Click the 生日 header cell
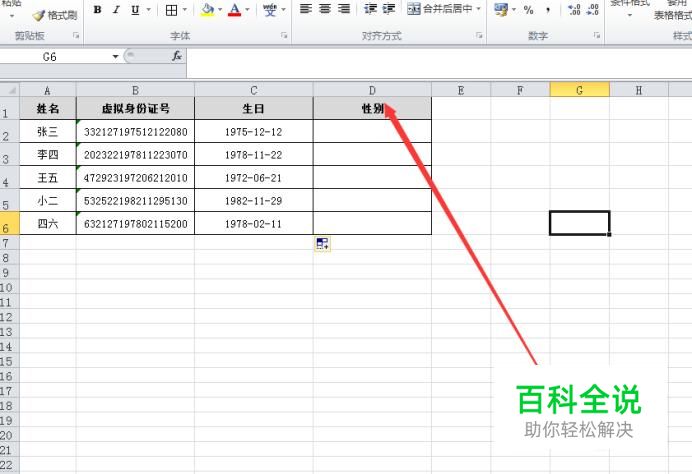 (x=254, y=108)
